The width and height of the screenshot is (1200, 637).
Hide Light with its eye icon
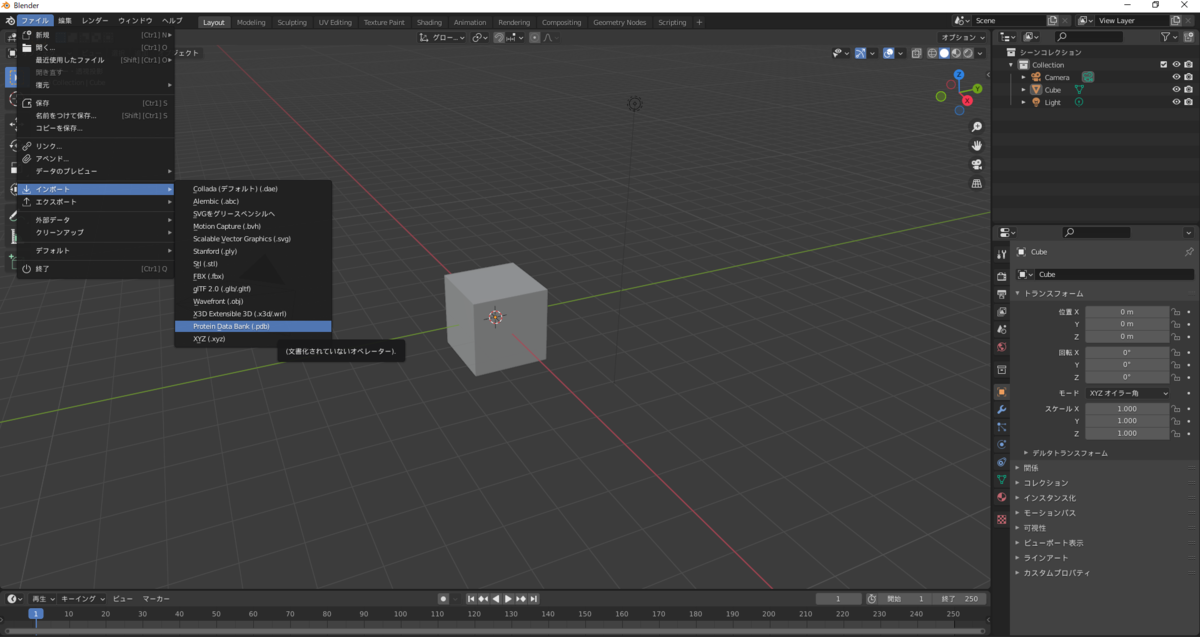tap(1176, 102)
